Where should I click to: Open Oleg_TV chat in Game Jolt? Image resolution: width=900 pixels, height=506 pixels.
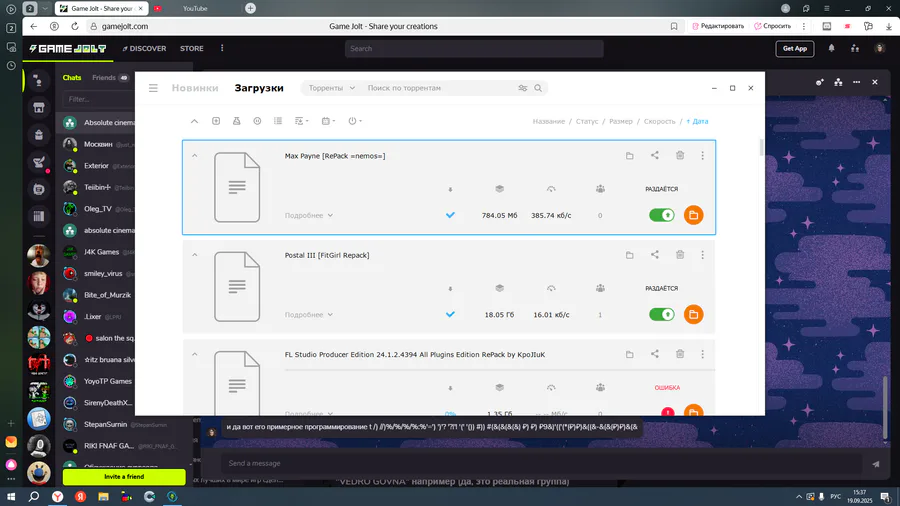(x=98, y=209)
